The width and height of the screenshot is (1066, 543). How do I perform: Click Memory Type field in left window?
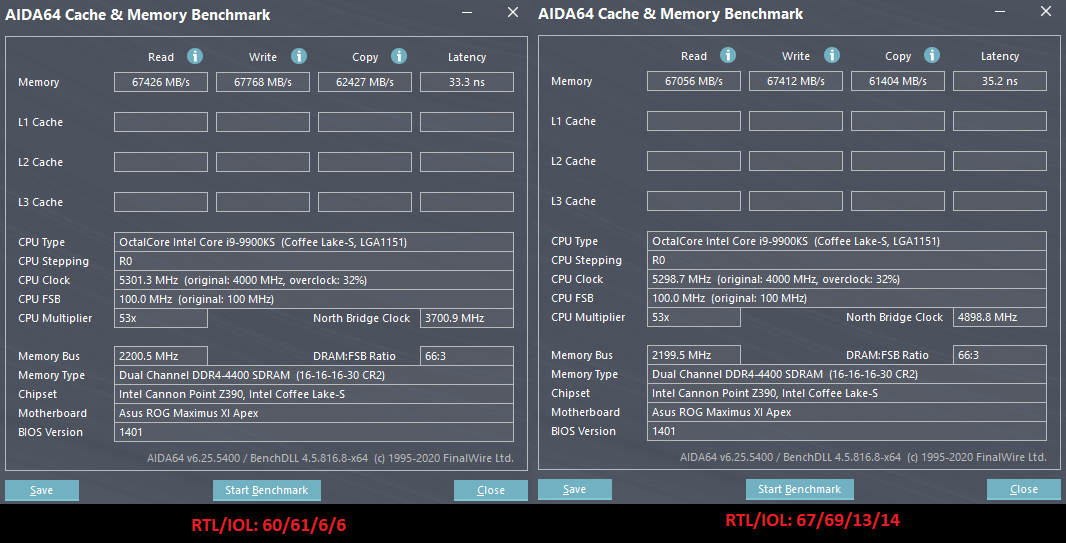(313, 375)
